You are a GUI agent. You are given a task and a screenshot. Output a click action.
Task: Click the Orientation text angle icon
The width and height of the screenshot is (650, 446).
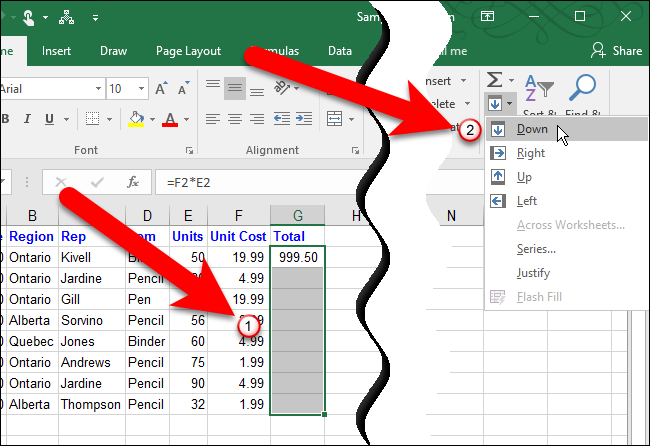click(x=282, y=87)
